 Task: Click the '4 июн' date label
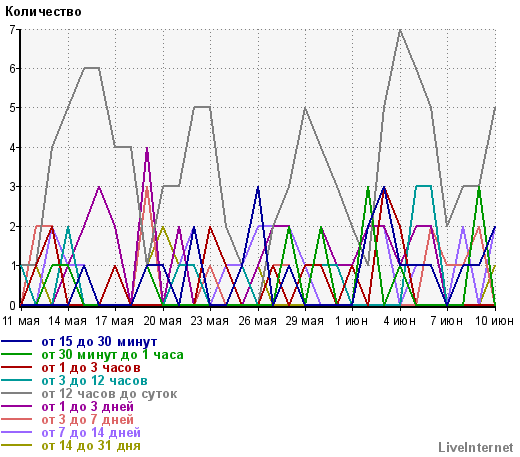point(399,321)
